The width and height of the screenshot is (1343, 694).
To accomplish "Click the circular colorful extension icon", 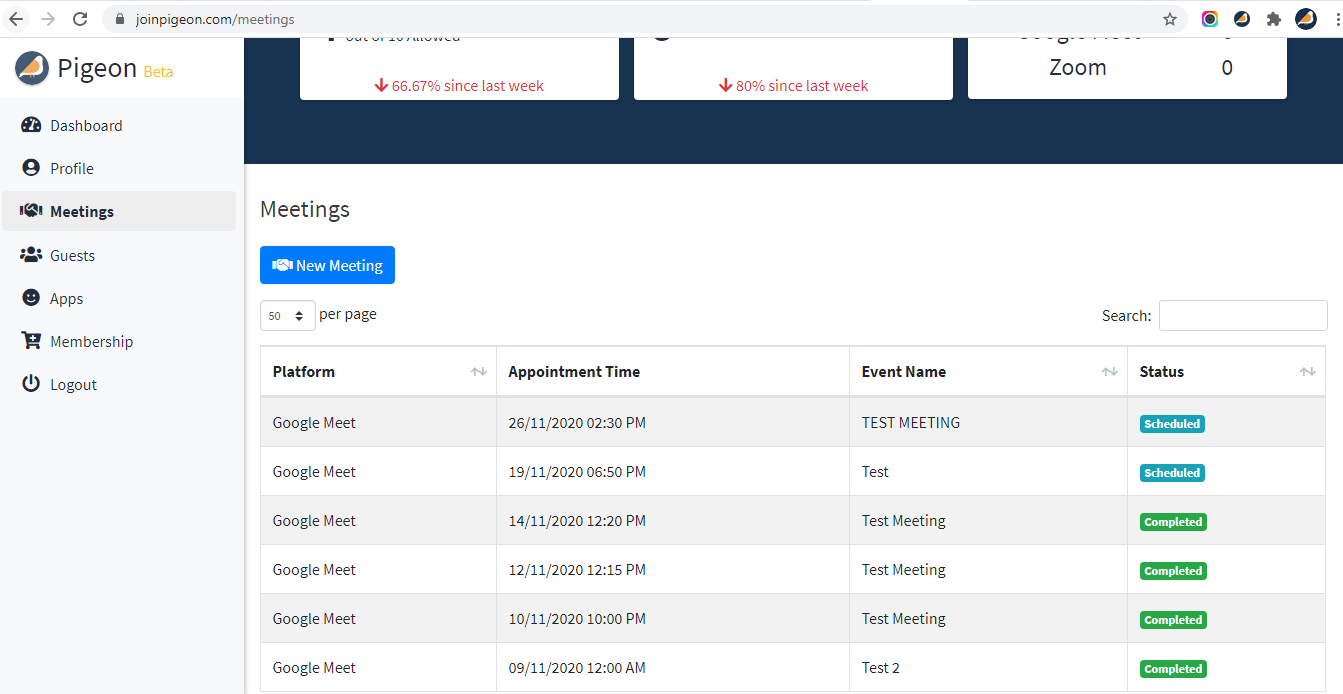I will [x=1210, y=19].
